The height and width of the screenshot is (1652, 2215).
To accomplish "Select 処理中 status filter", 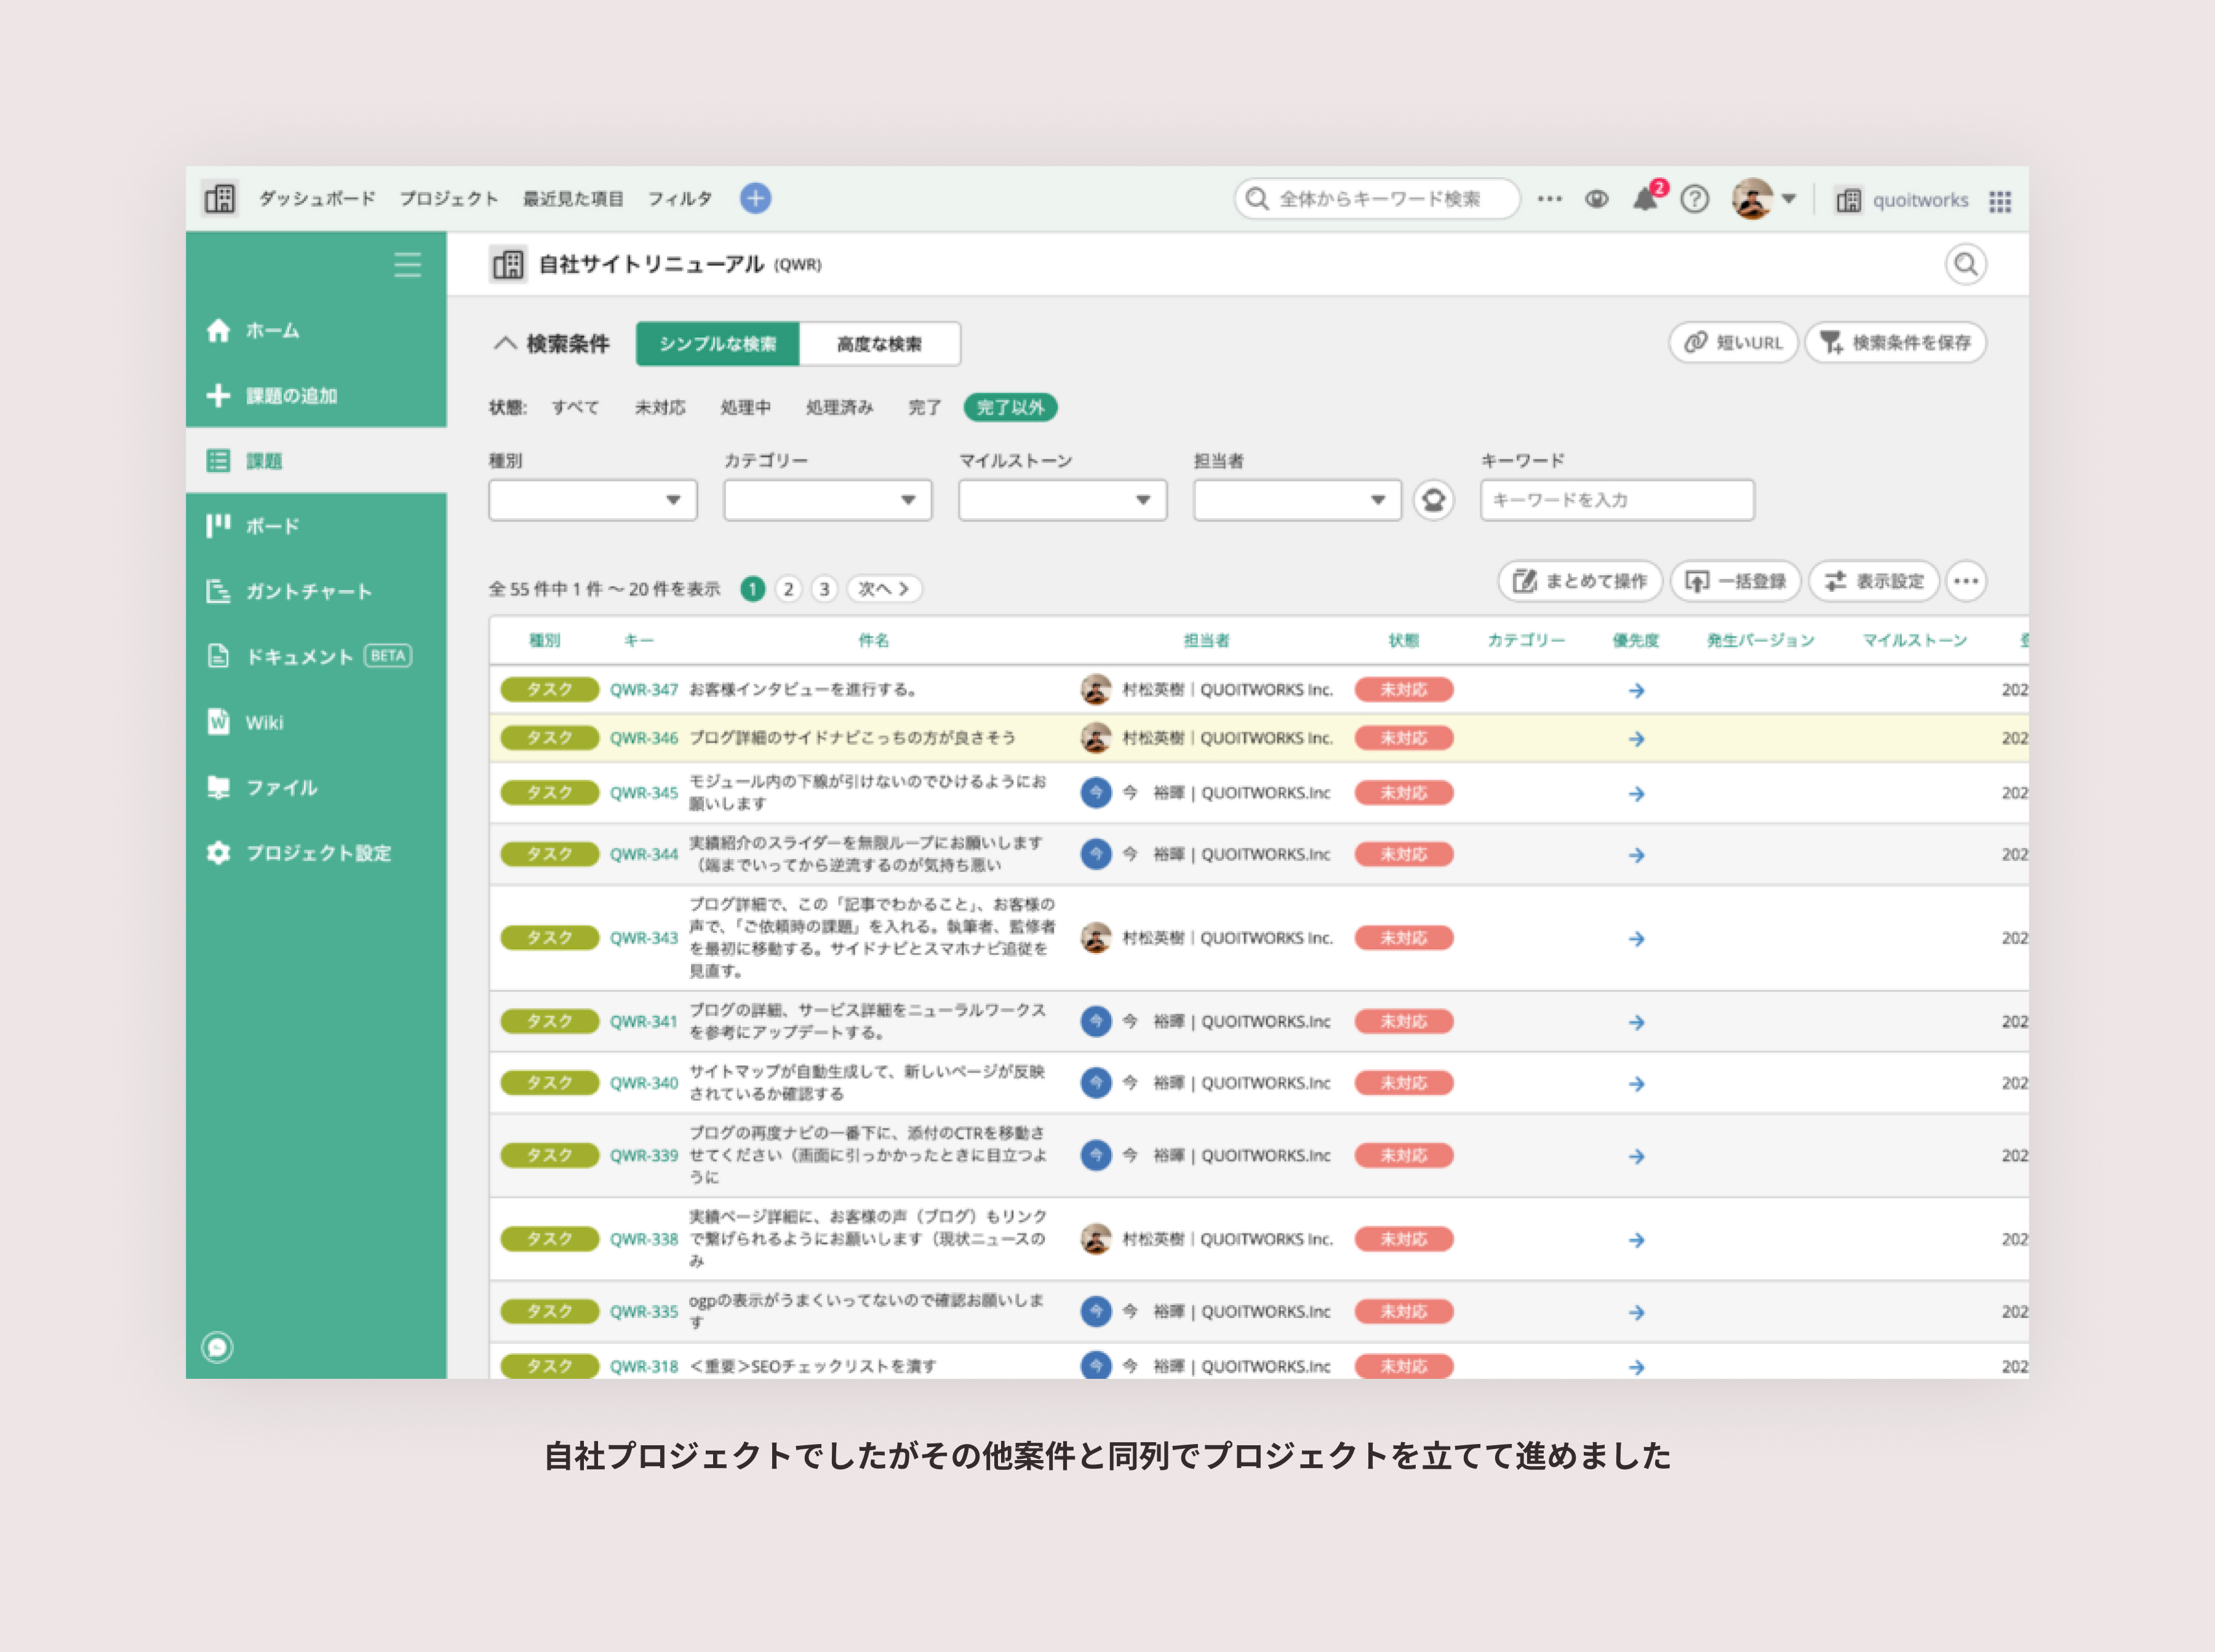I will (745, 407).
